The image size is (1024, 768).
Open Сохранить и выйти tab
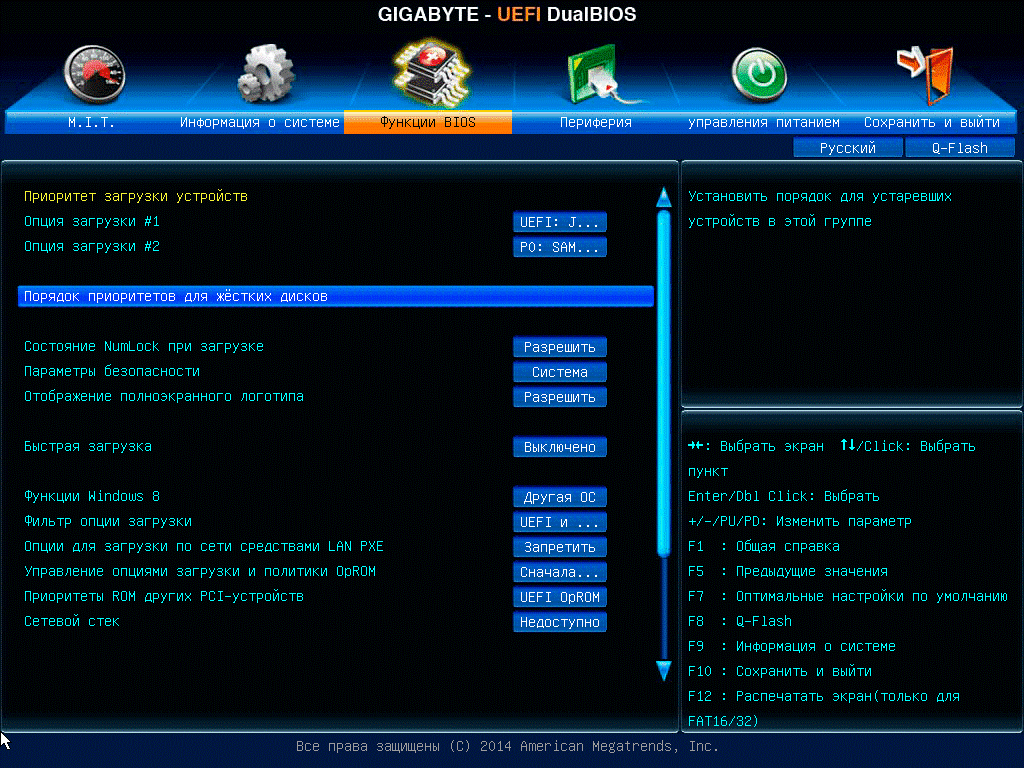(932, 122)
